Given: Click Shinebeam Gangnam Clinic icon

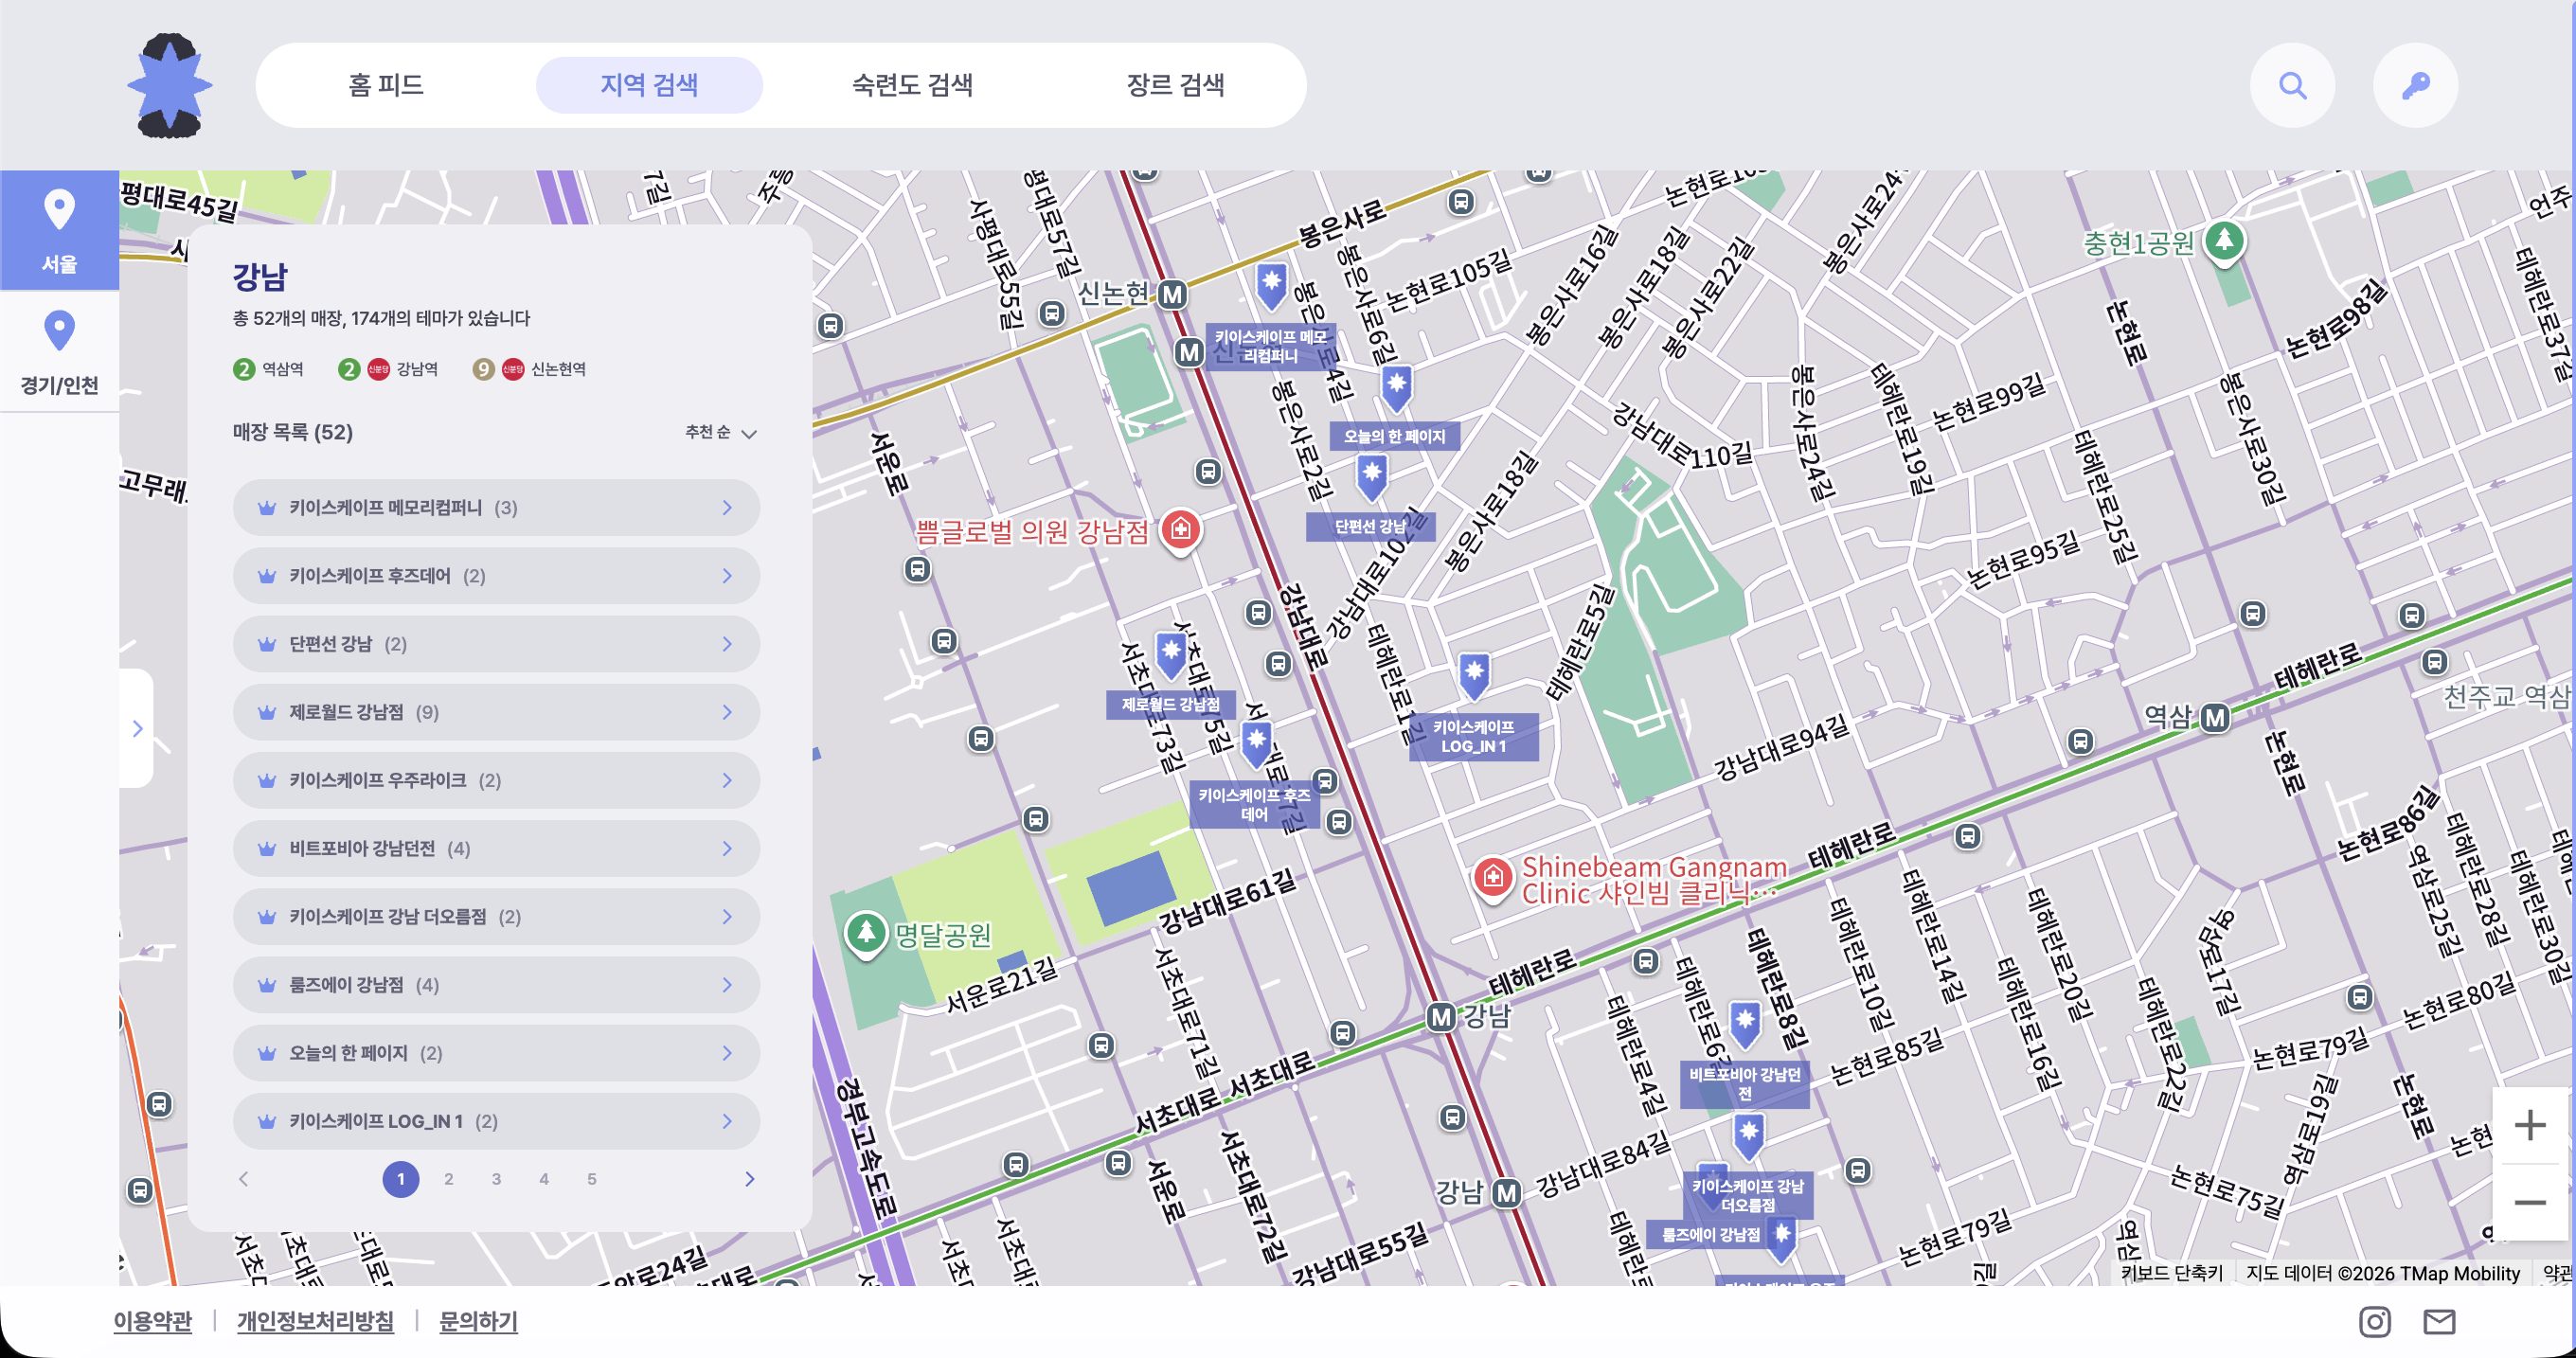Looking at the screenshot, I should pyautogui.click(x=1492, y=878).
